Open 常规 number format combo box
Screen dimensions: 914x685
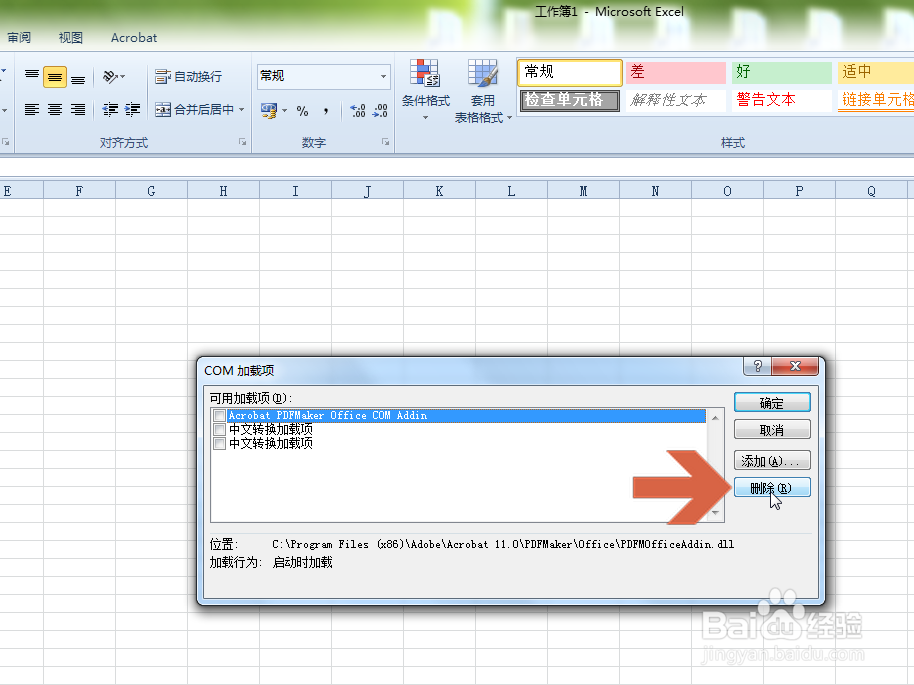(324, 76)
